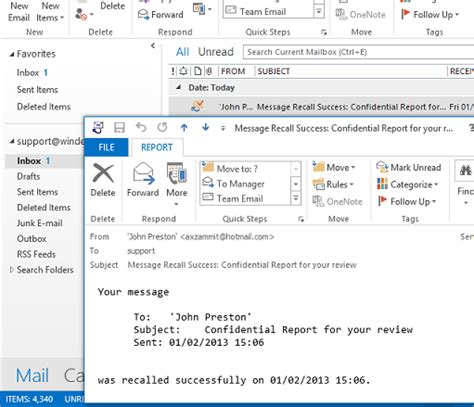Click the Redo icon in message title bar
This screenshot has width=474, height=407.
pyautogui.click(x=162, y=127)
